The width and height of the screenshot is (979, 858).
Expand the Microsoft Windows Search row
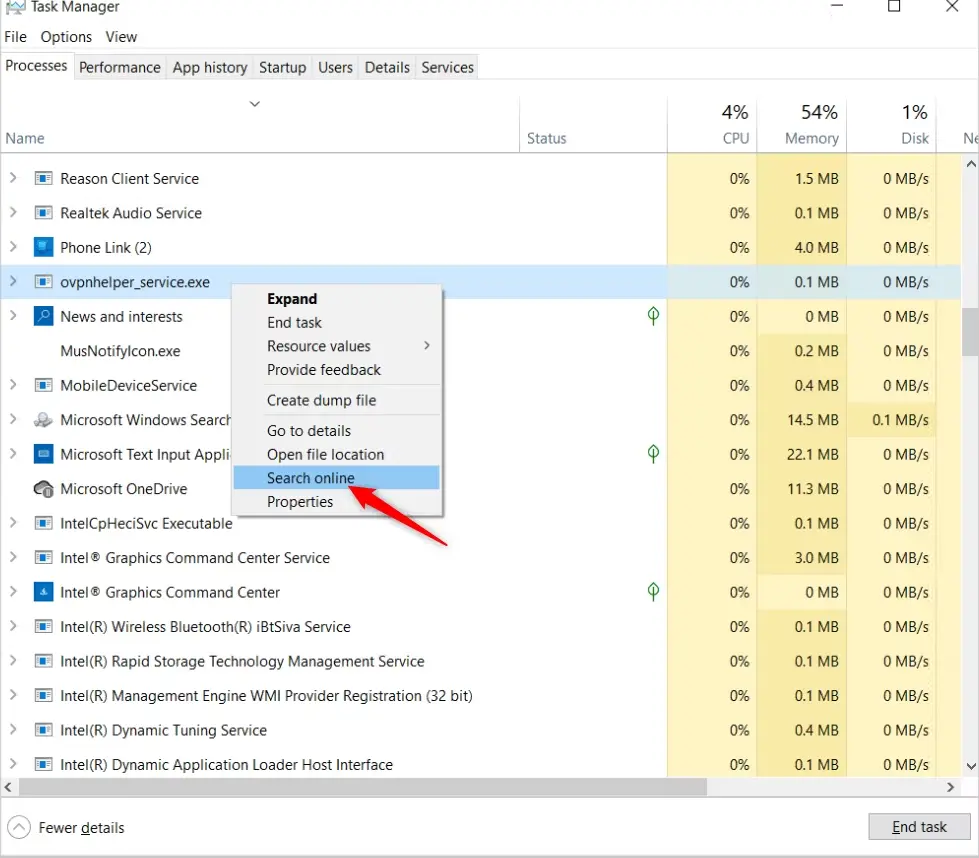point(13,419)
